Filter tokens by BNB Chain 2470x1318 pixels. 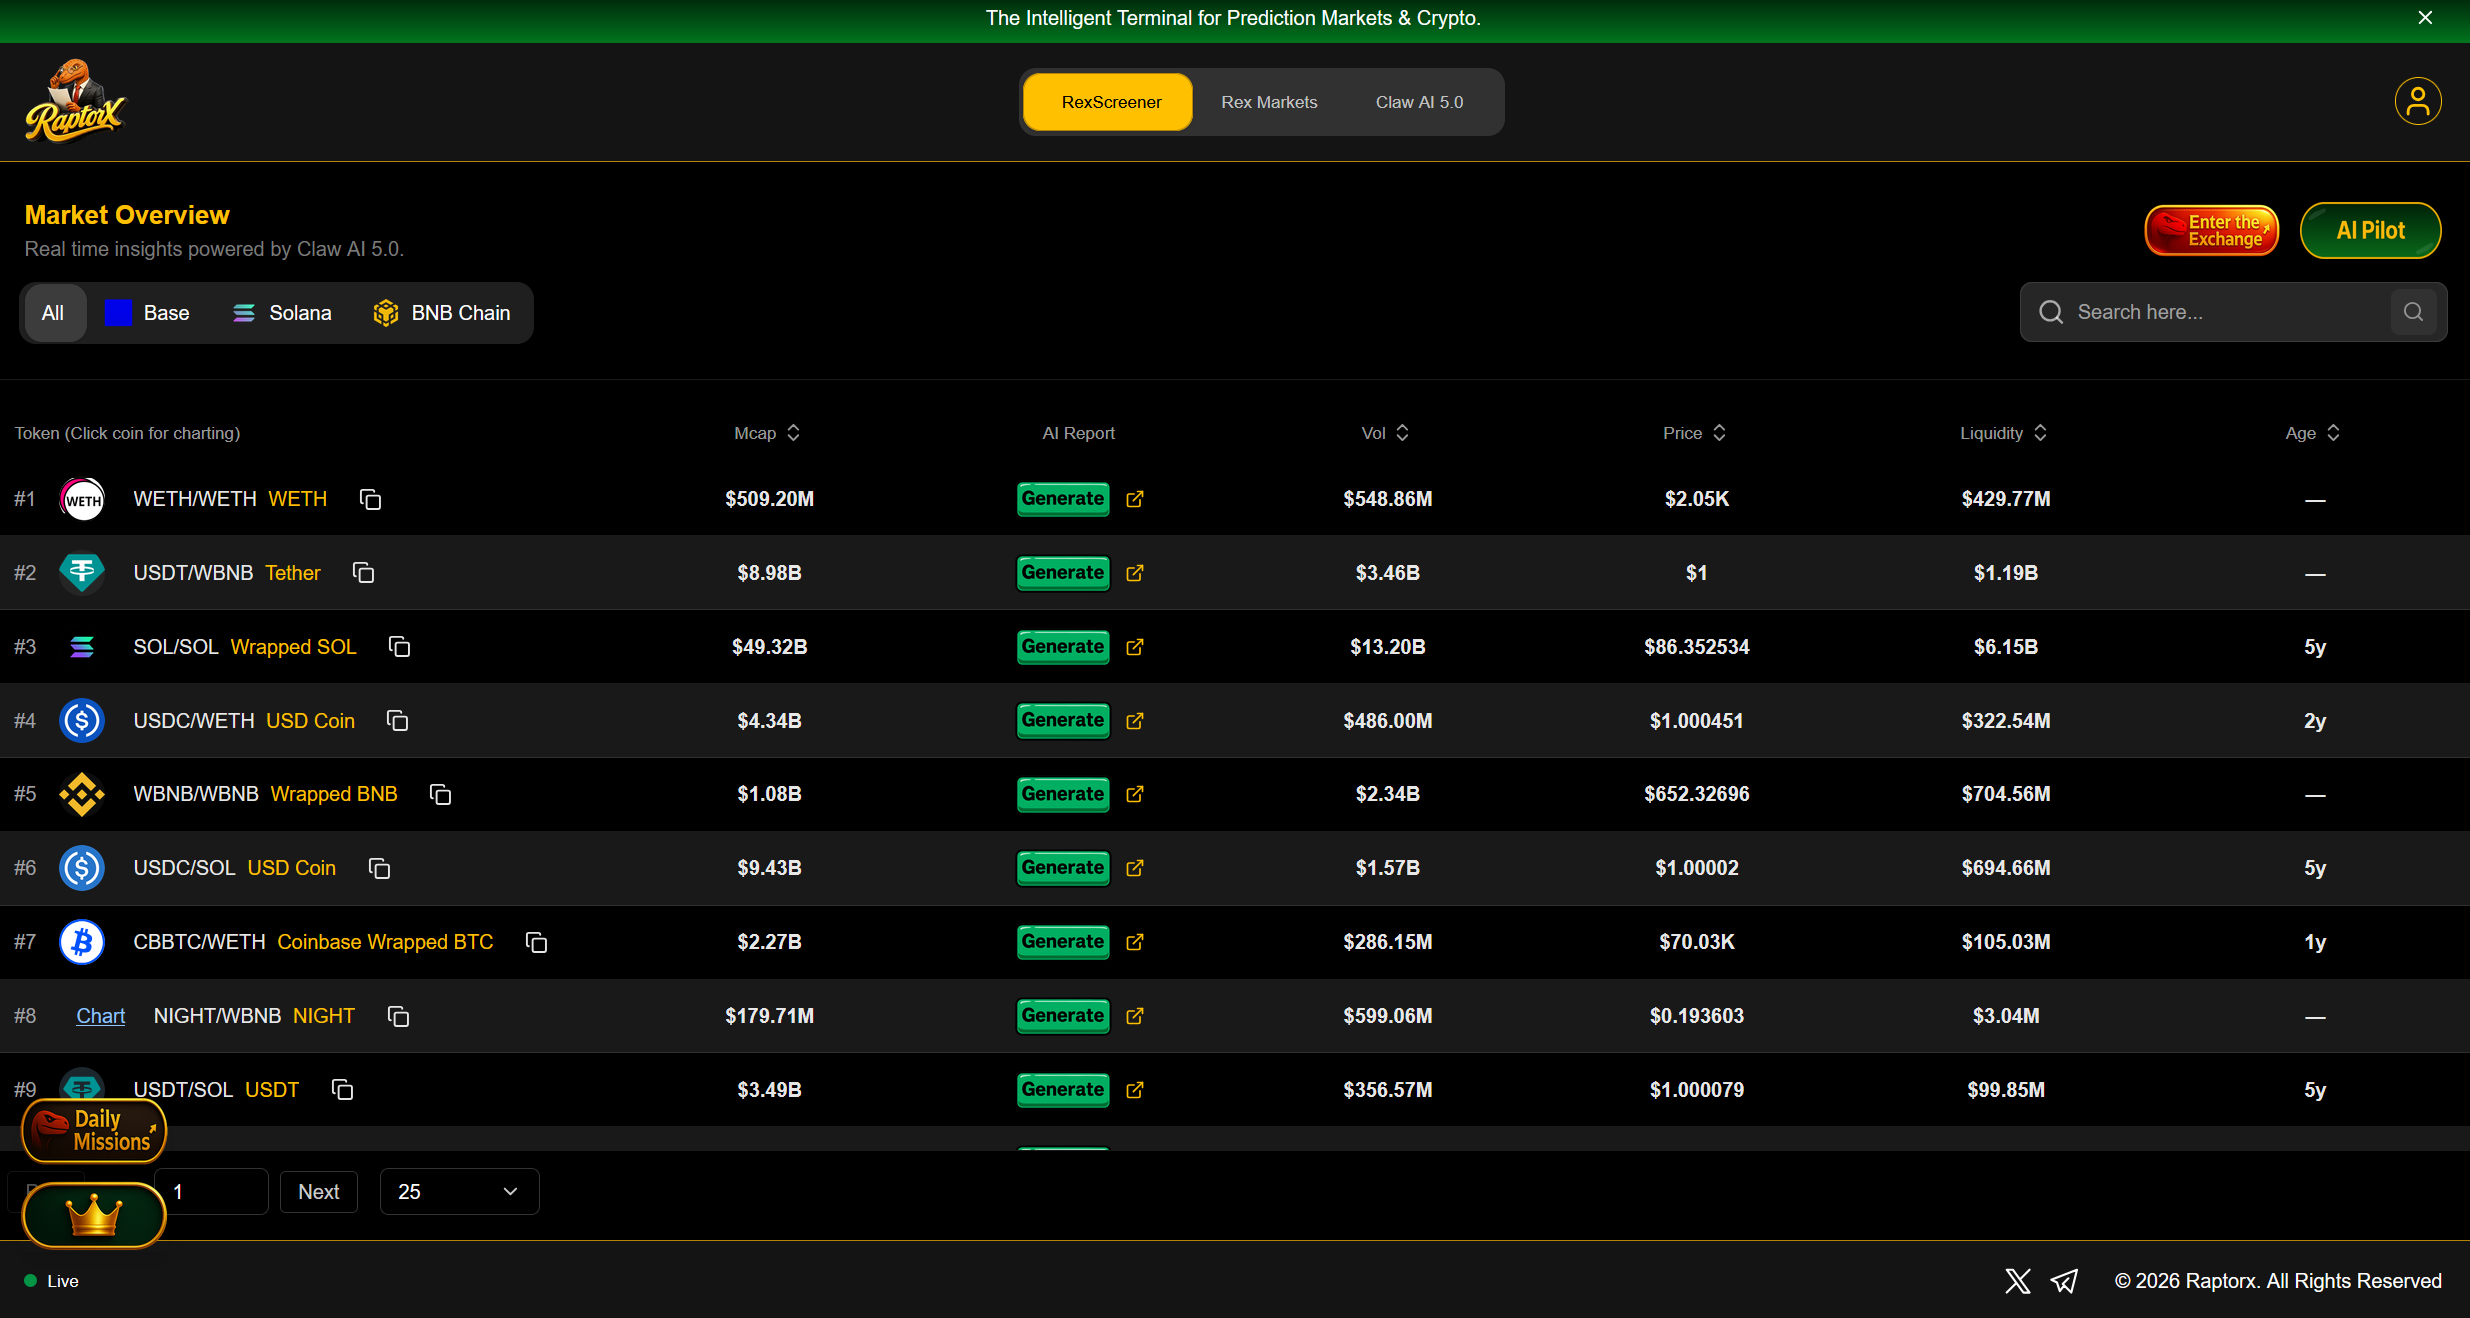(x=442, y=313)
